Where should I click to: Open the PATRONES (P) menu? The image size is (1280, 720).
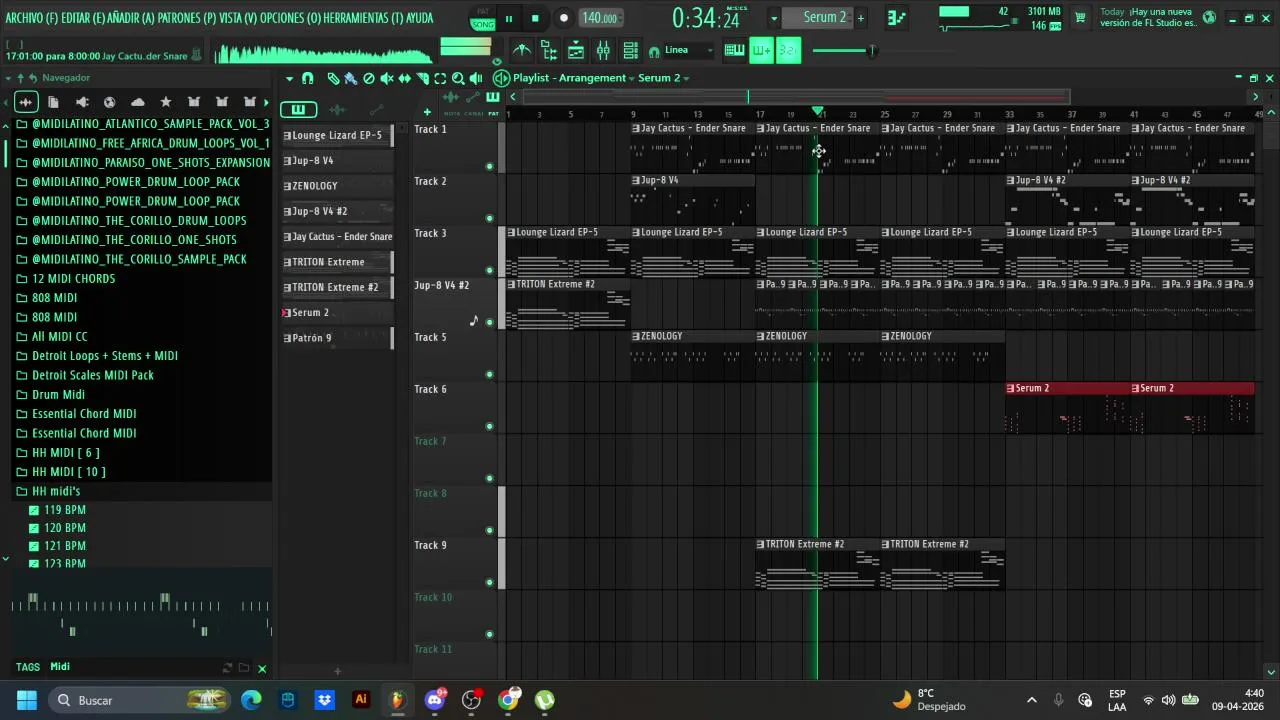pyautogui.click(x=187, y=18)
